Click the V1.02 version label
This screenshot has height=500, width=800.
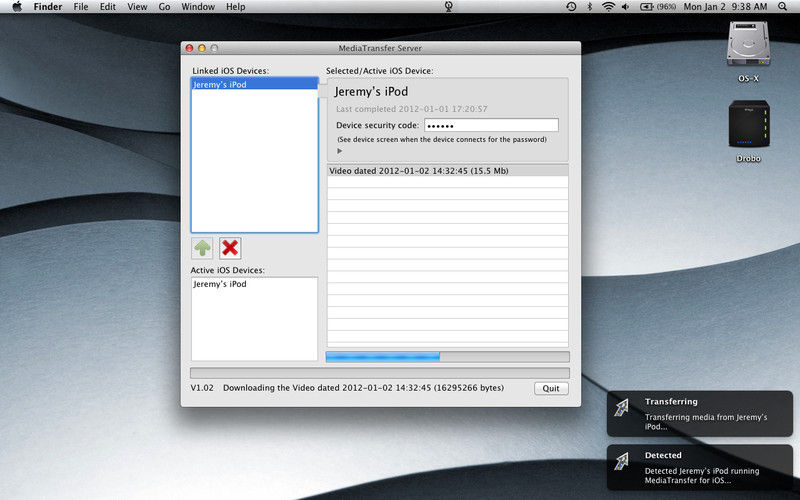pyautogui.click(x=202, y=388)
